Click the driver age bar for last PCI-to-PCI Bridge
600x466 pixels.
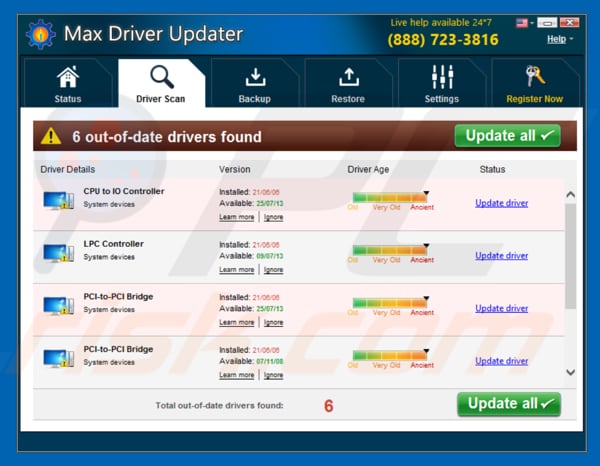click(390, 355)
